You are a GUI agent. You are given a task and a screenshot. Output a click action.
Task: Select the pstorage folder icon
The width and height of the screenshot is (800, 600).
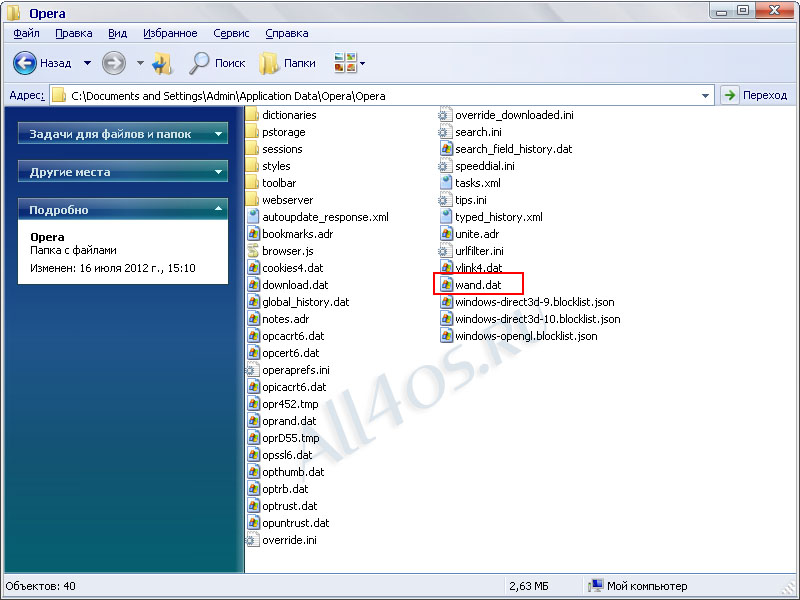252,132
